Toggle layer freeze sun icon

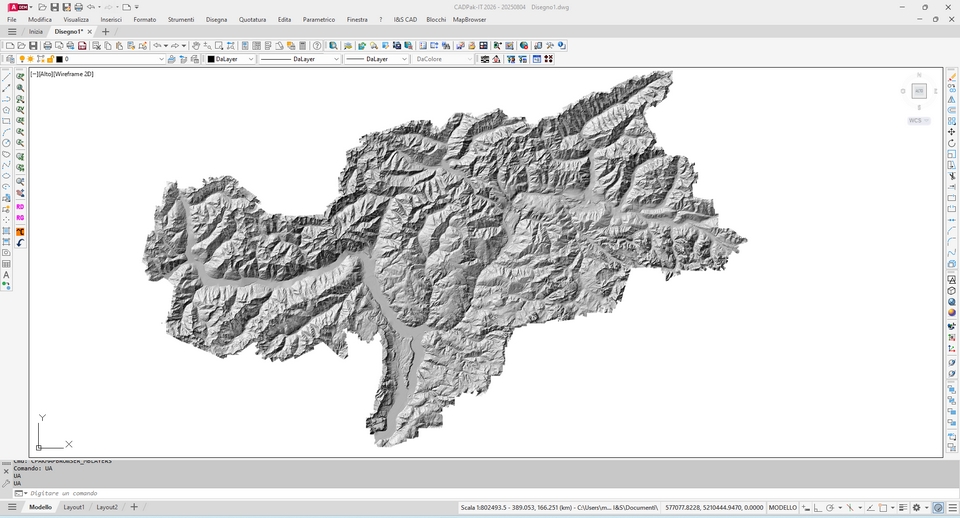(x=30, y=59)
